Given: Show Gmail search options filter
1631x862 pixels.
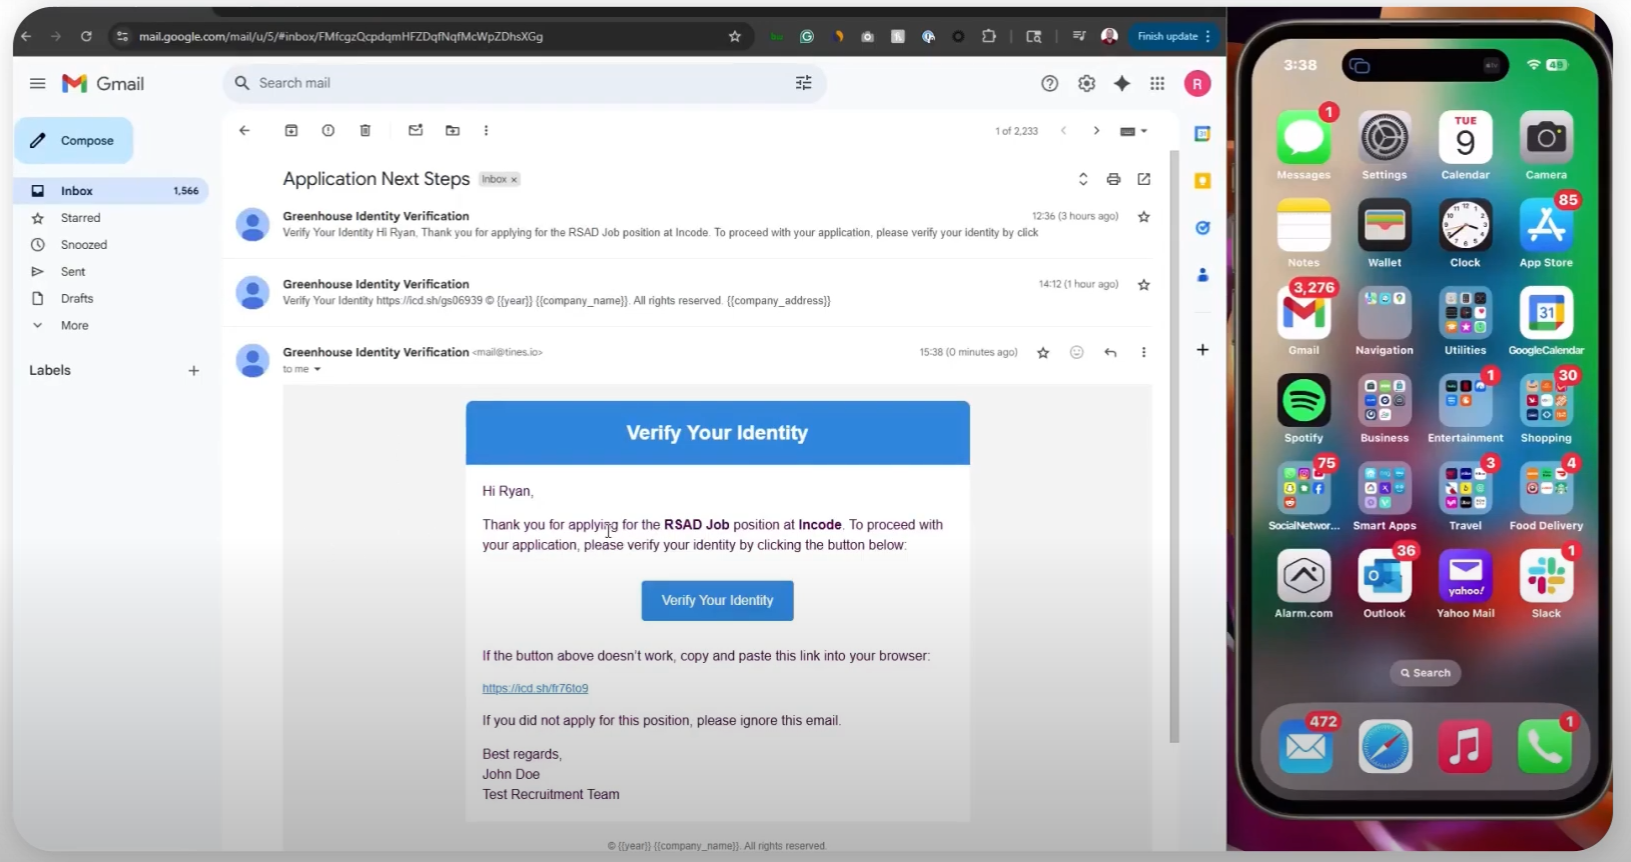Looking at the screenshot, I should (803, 83).
